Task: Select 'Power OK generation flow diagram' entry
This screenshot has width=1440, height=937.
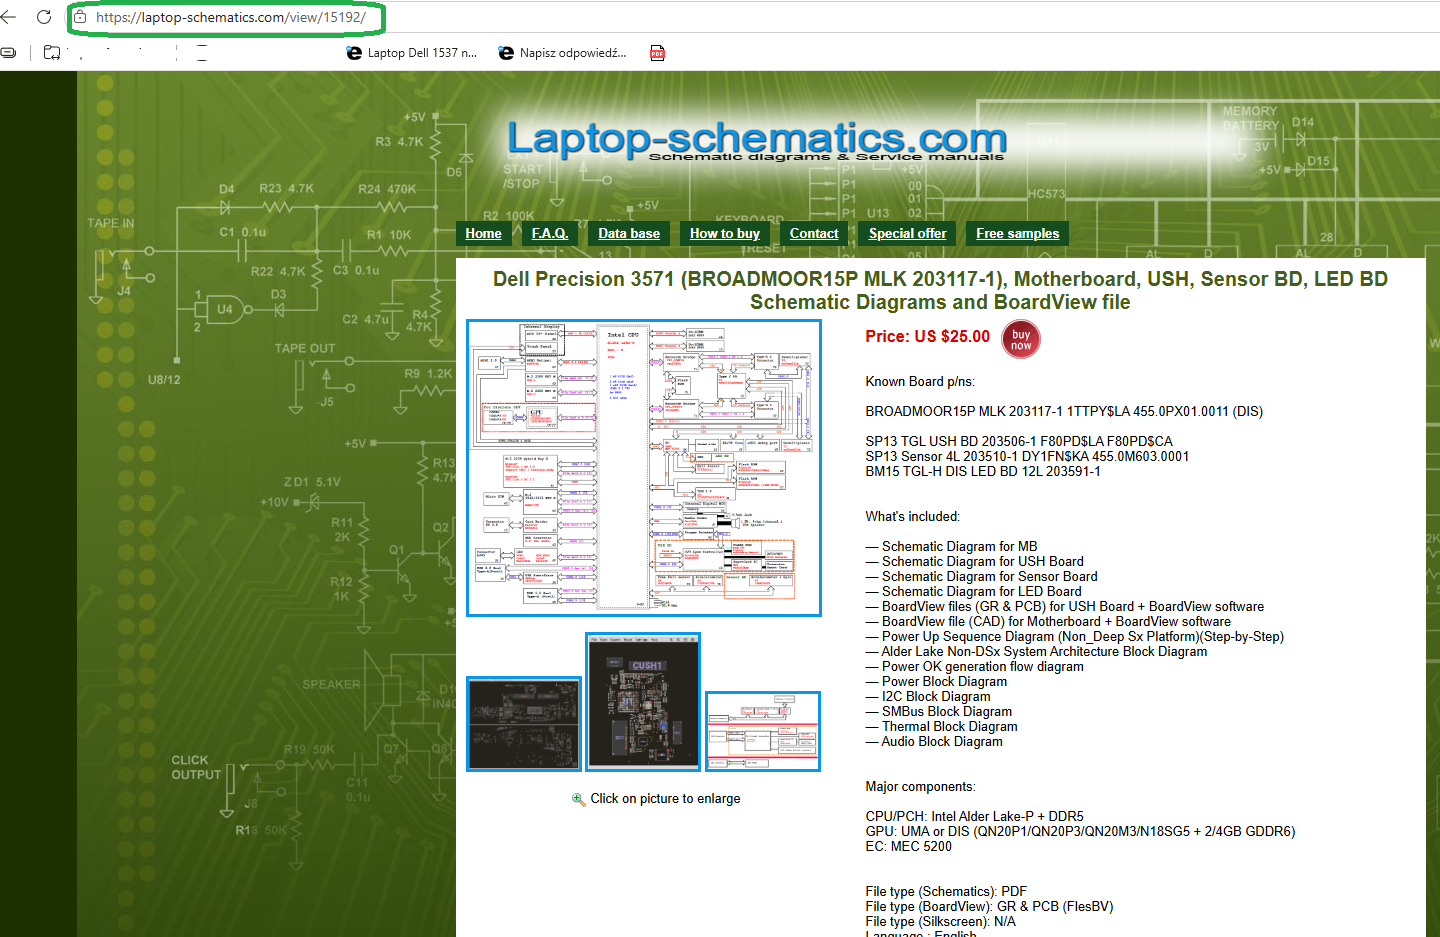Action: pos(974,667)
